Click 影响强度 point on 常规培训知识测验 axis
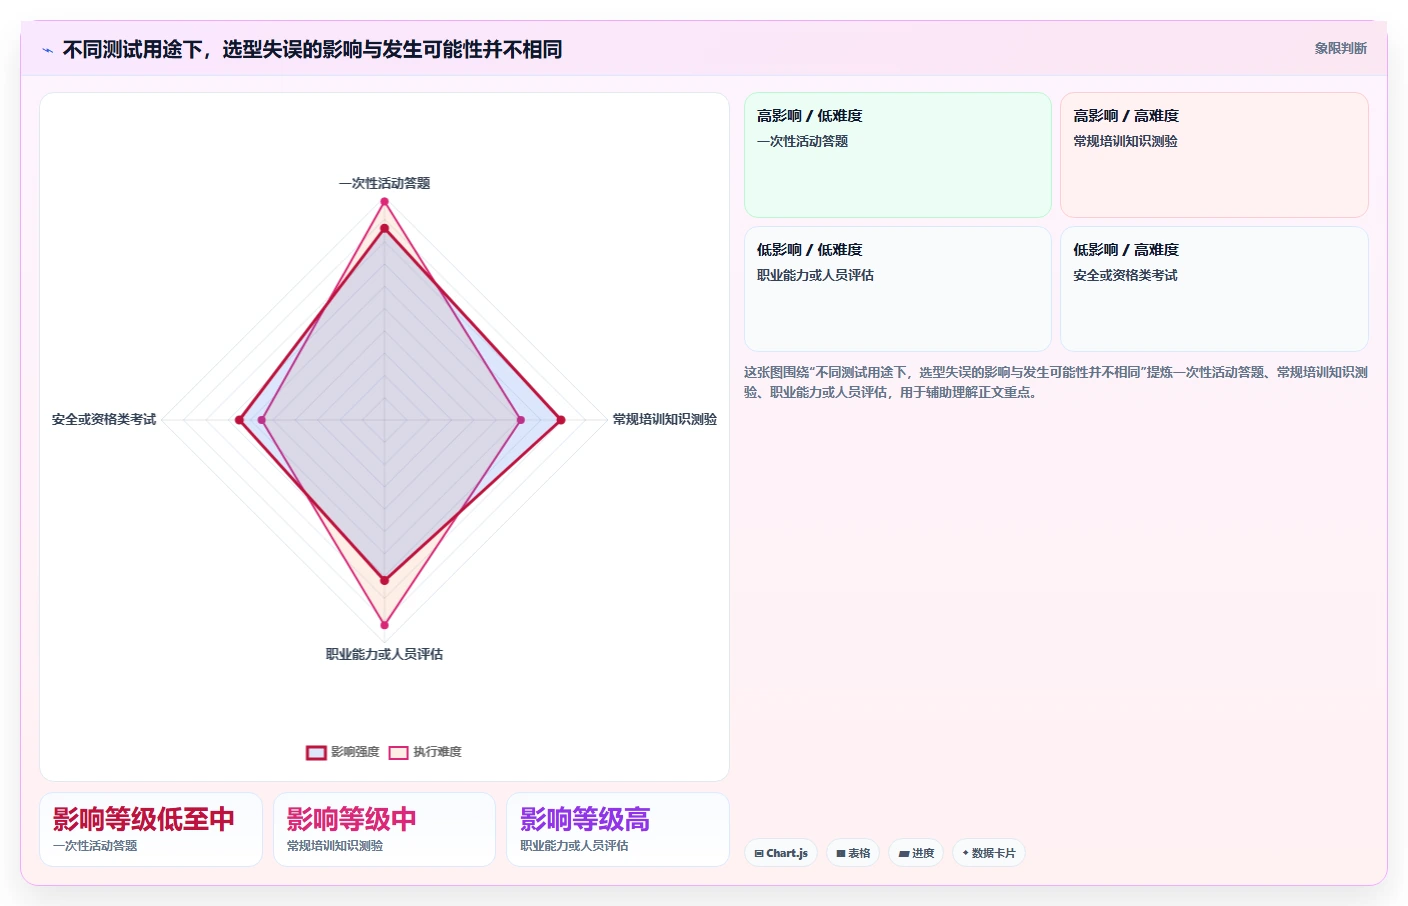 coord(561,420)
